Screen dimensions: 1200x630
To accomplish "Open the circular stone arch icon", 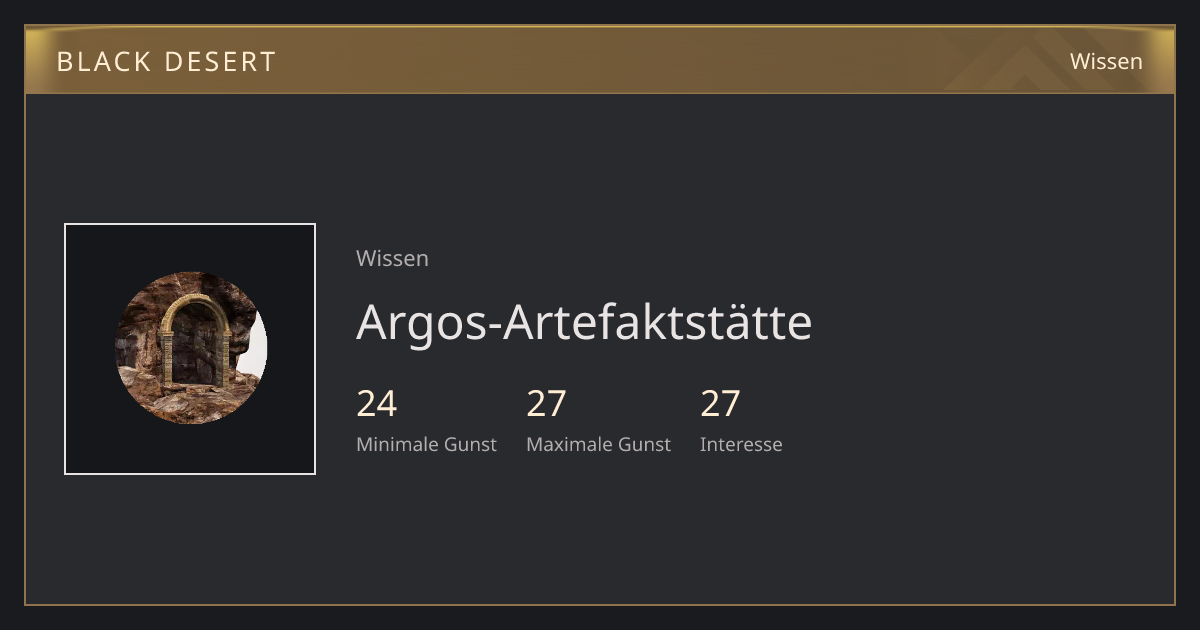I will pyautogui.click(x=191, y=348).
